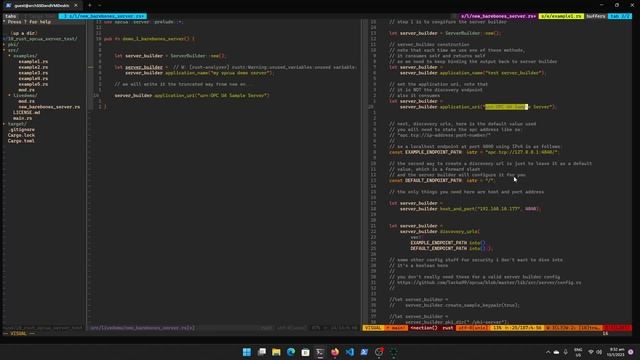
Task: Click the cloud tray icon
Action: (556, 352)
